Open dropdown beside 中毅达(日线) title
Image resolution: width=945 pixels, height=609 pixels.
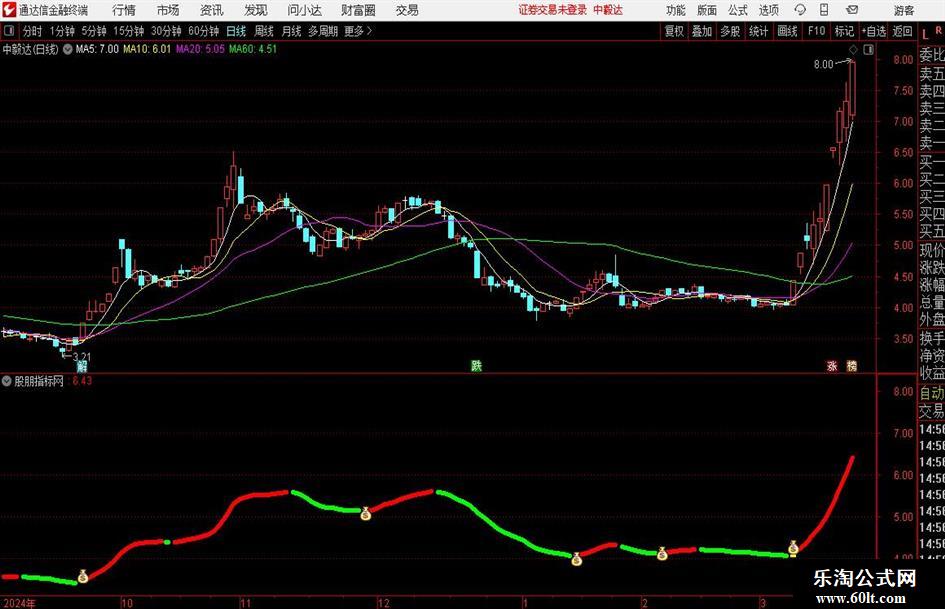coord(67,49)
